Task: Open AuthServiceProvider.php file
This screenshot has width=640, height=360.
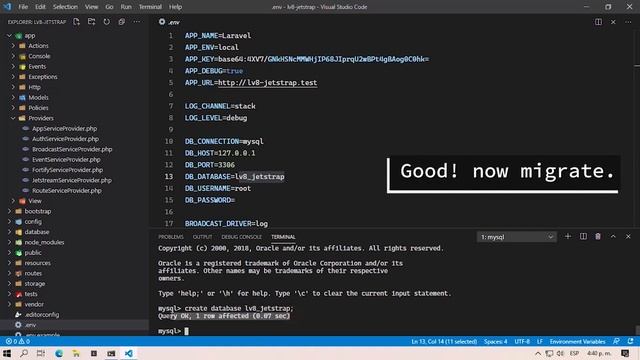Action: [65, 139]
